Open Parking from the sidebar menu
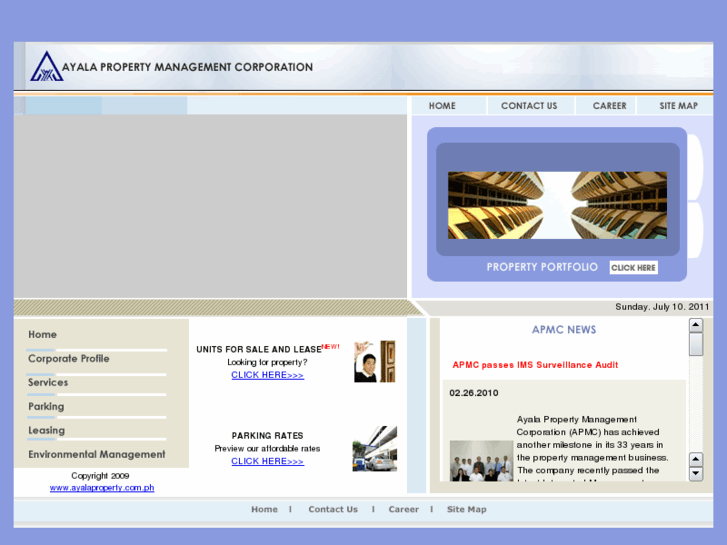The width and height of the screenshot is (727, 545). coord(46,407)
